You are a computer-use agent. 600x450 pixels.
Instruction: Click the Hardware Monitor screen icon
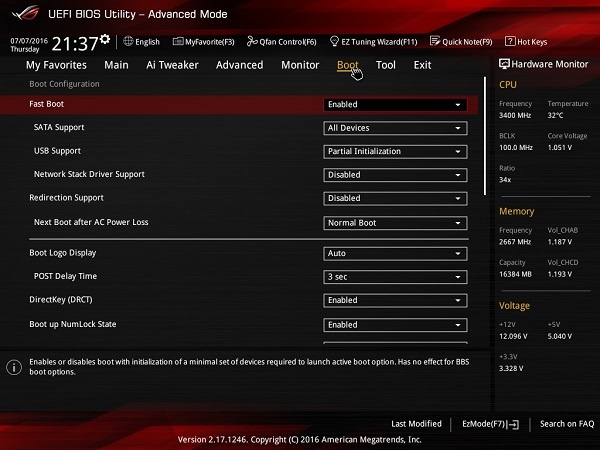click(504, 64)
